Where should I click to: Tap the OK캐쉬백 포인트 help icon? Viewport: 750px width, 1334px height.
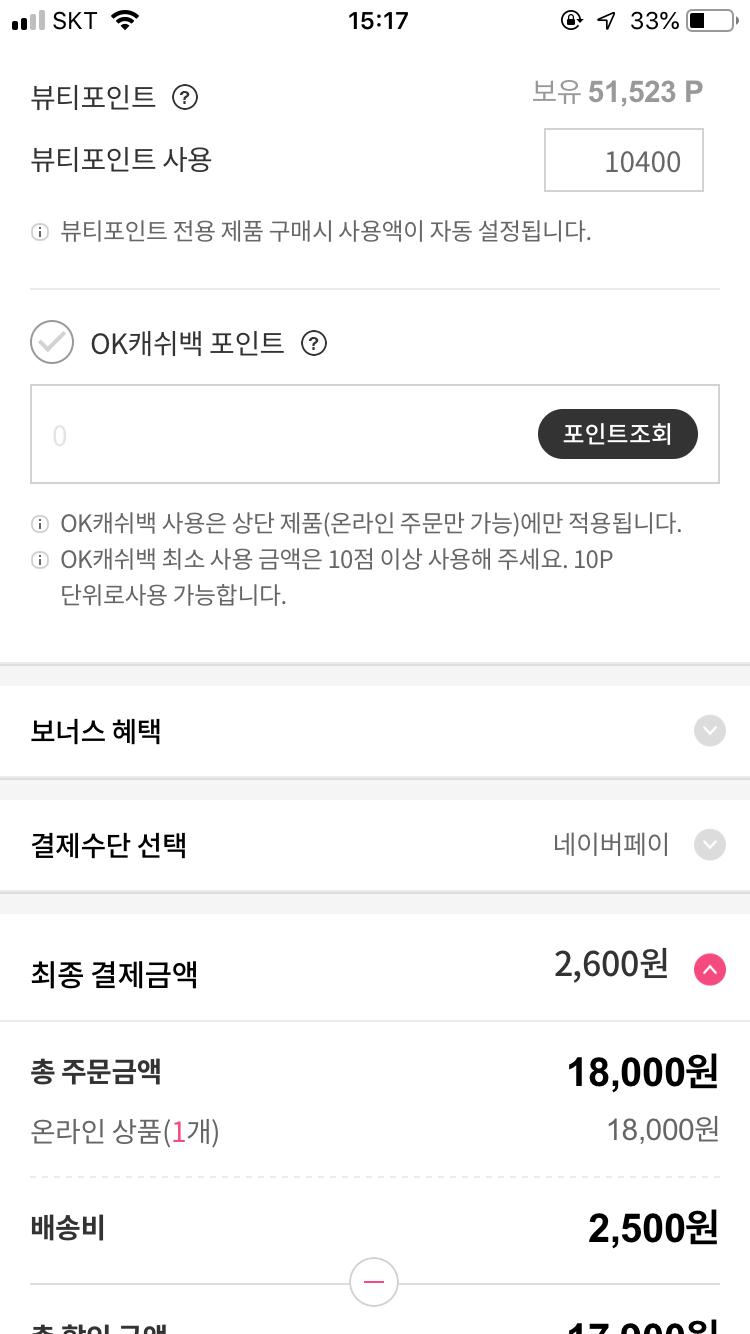[x=314, y=344]
